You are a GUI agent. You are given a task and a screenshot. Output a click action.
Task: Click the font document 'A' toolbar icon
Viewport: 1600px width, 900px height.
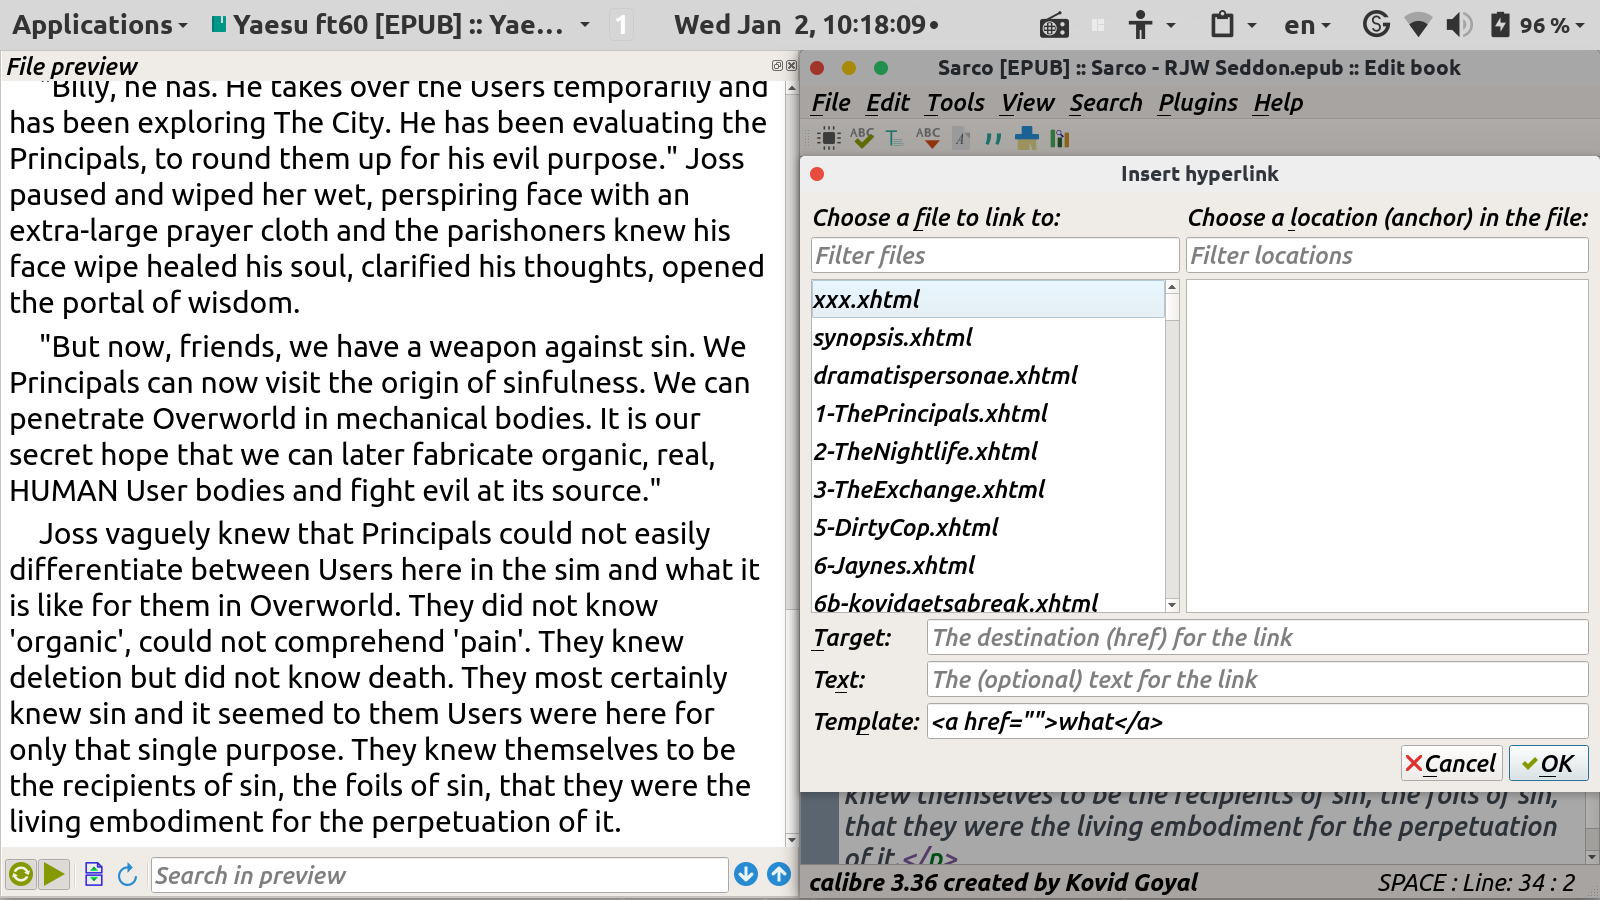coord(961,138)
